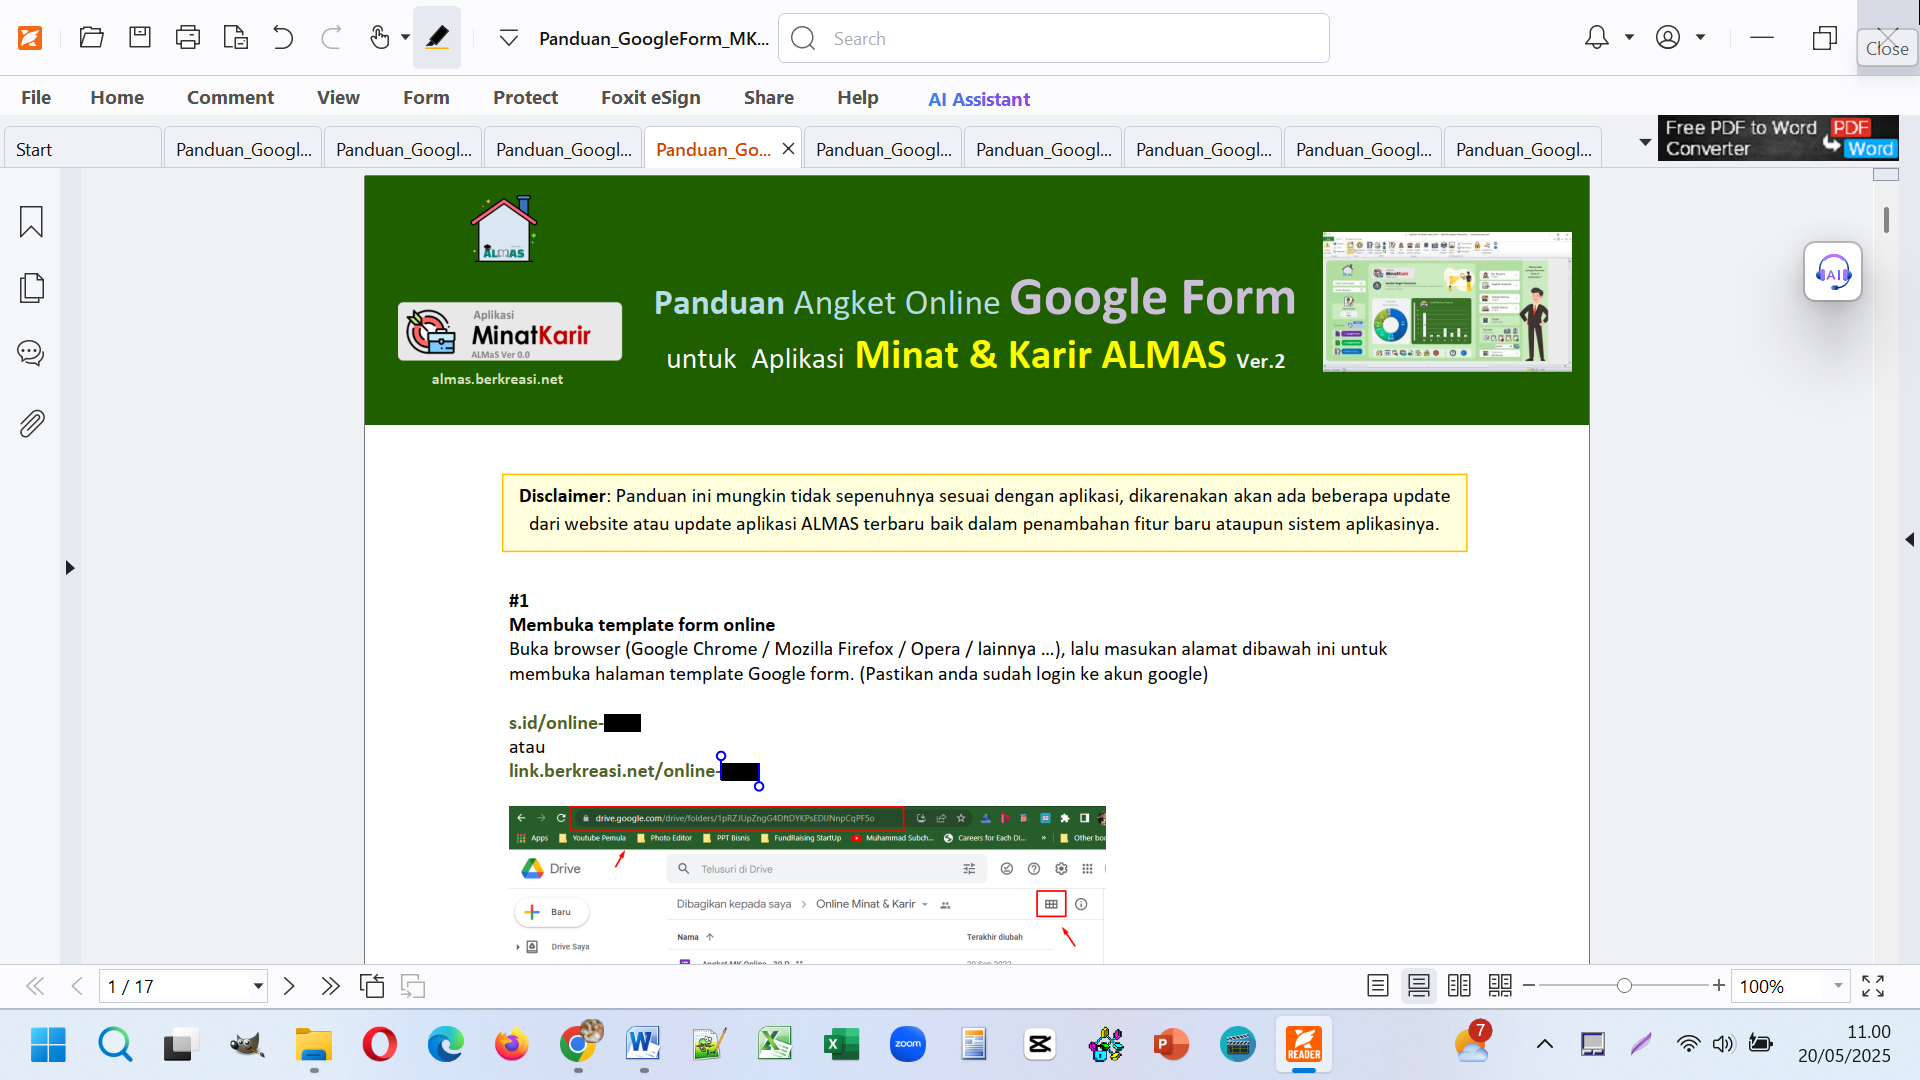Click the AI Assistant link
The width and height of the screenshot is (1920, 1080).
click(x=978, y=99)
